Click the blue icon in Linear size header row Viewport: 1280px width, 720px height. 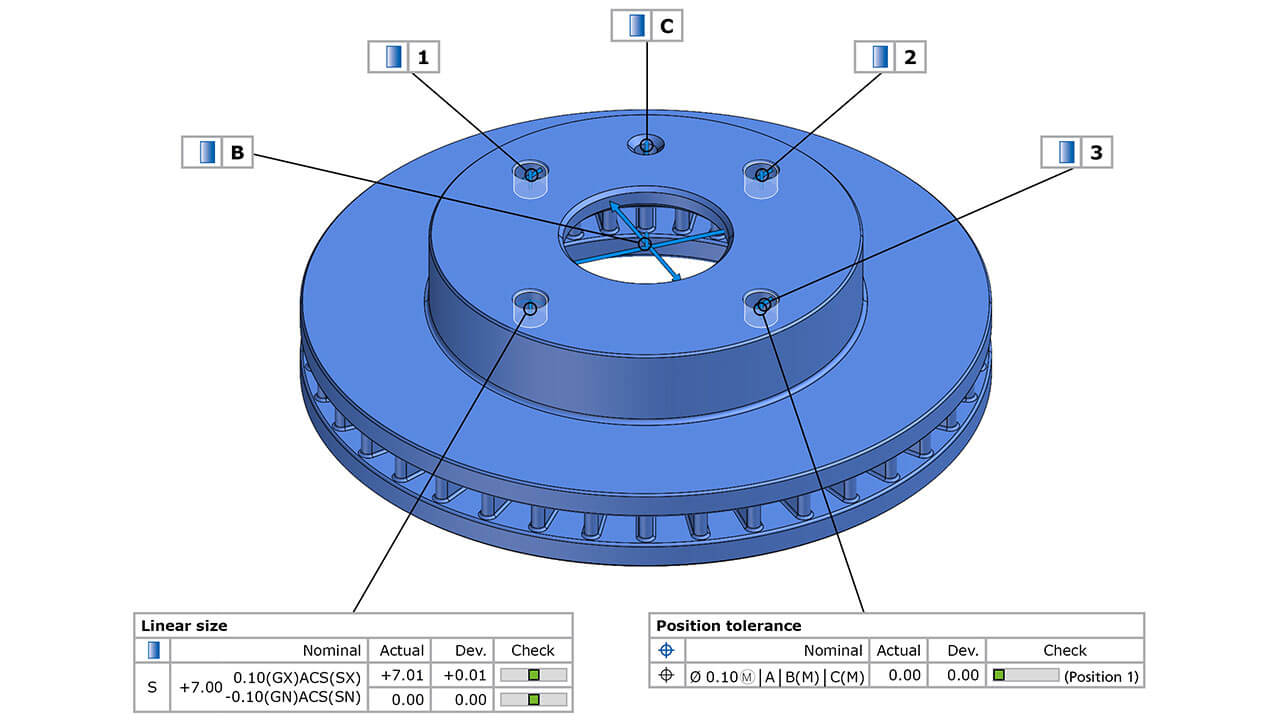[x=153, y=650]
